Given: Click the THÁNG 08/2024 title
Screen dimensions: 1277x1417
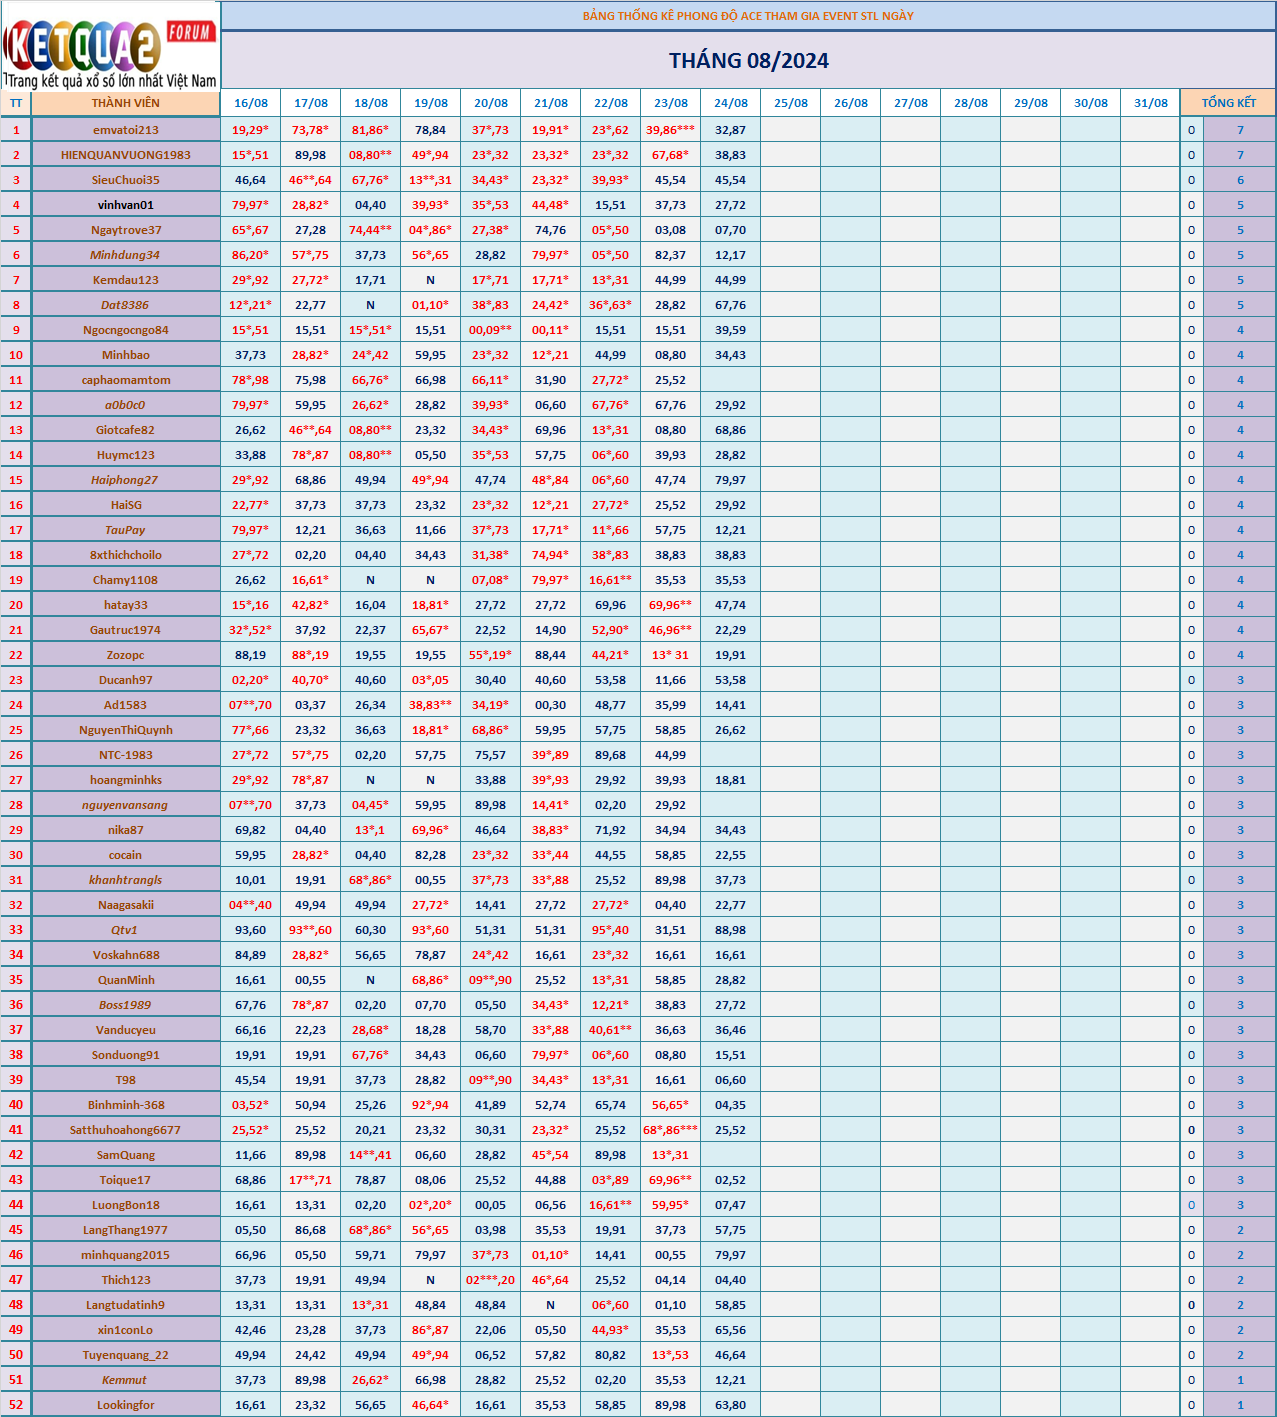Looking at the screenshot, I should pos(749,61).
